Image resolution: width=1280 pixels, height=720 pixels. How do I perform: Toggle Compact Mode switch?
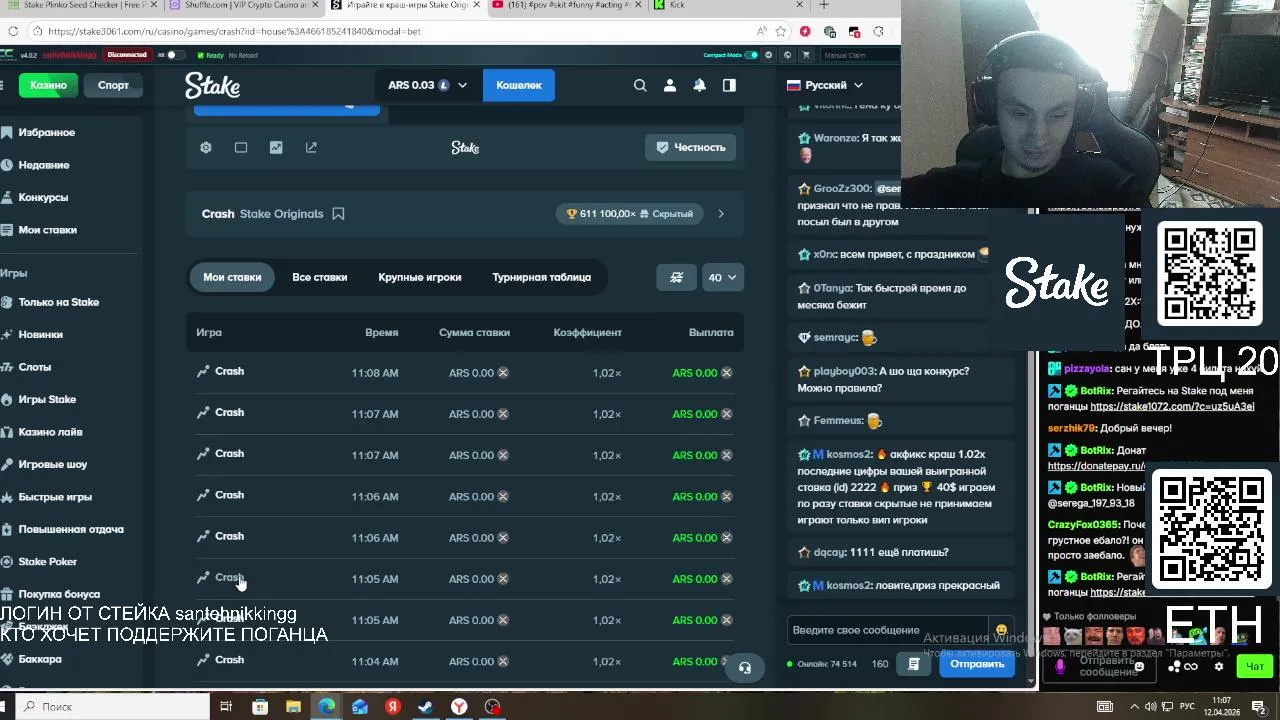pos(751,55)
